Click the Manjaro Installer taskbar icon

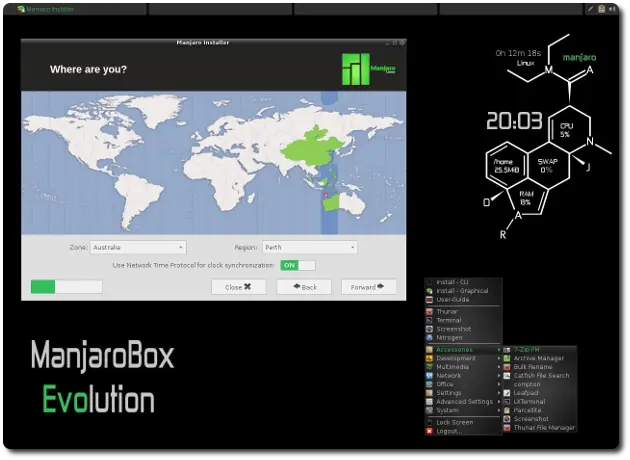point(21,9)
